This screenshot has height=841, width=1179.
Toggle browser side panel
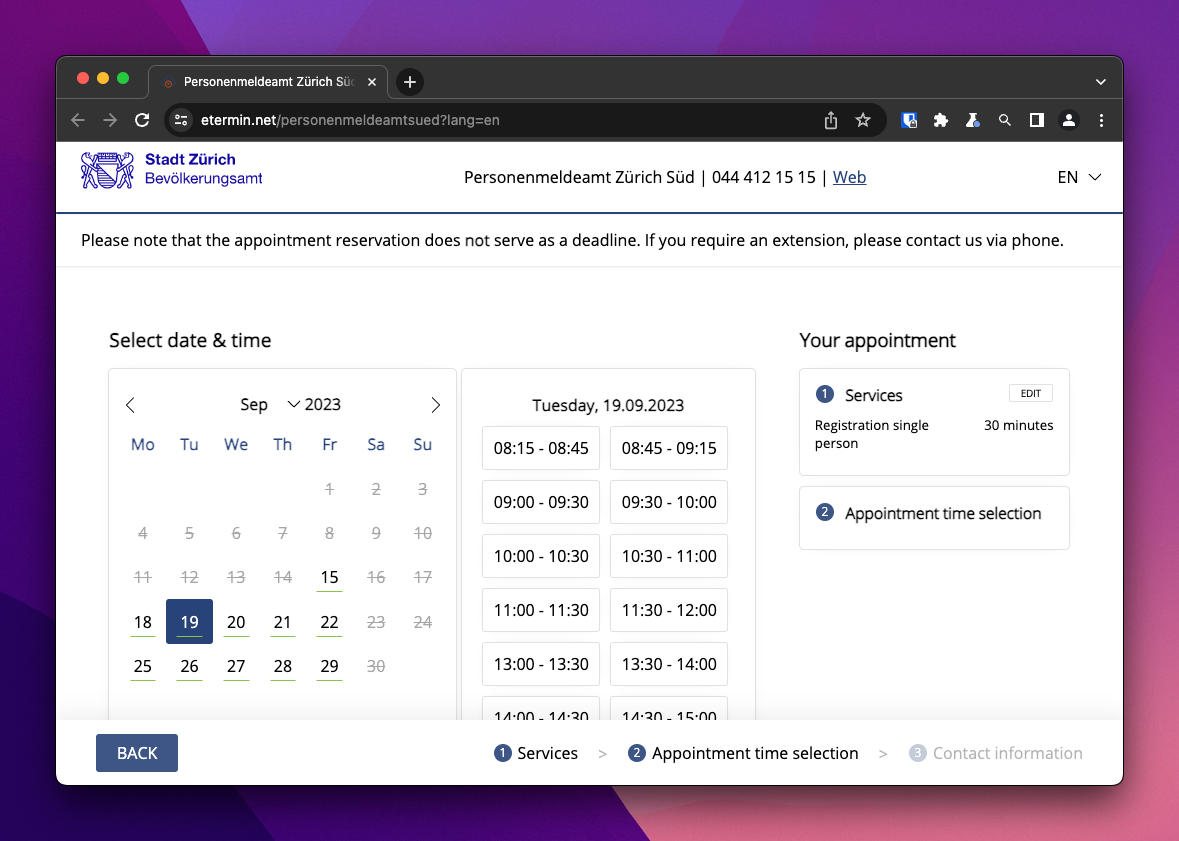pos(1037,120)
